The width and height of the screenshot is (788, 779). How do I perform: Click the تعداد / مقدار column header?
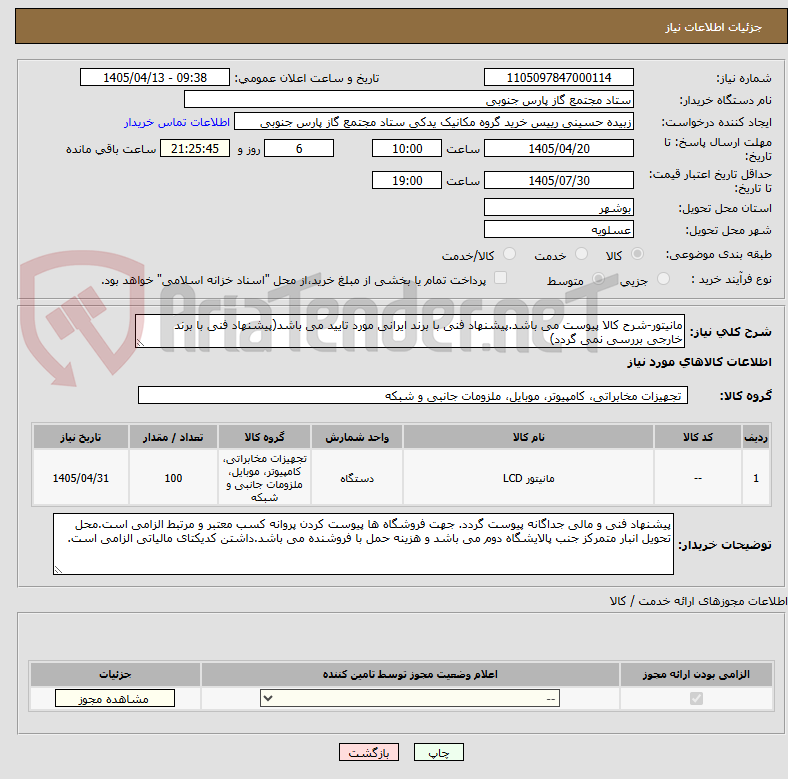[x=173, y=437]
